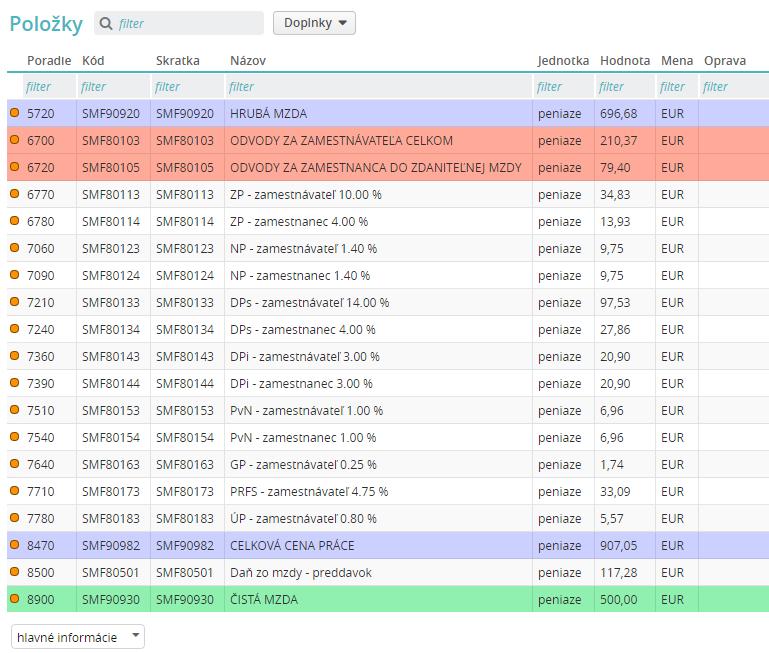
Task: Click the value 696,68 in Hodnota
Action: point(618,113)
